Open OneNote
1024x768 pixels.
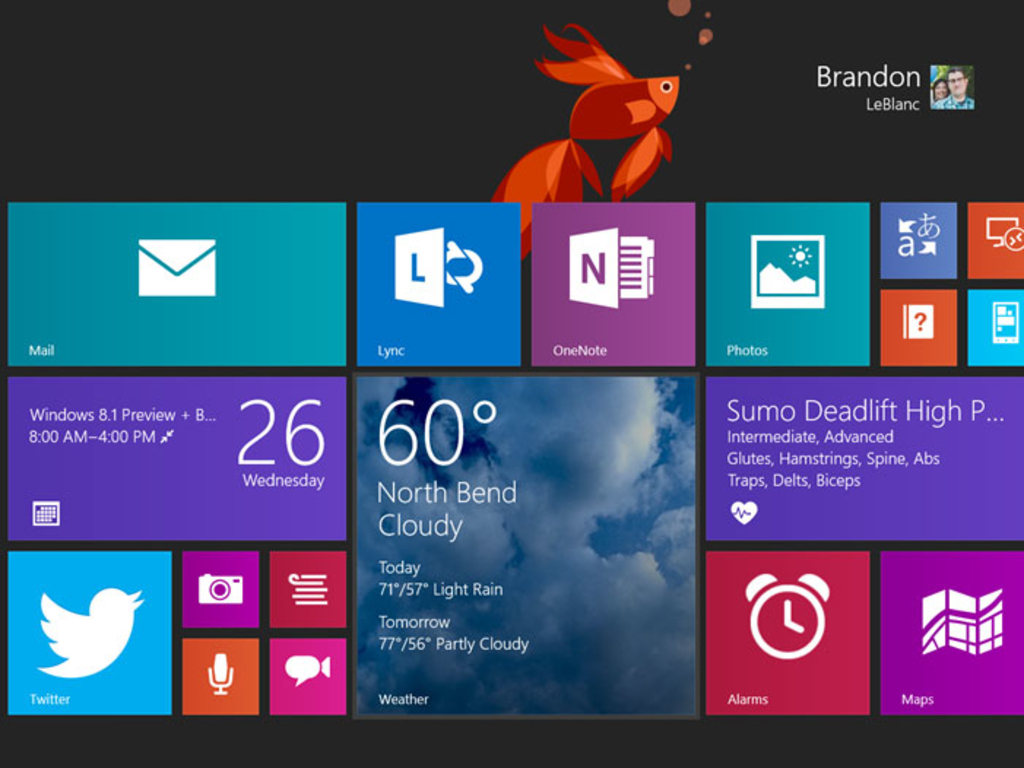[x=612, y=283]
